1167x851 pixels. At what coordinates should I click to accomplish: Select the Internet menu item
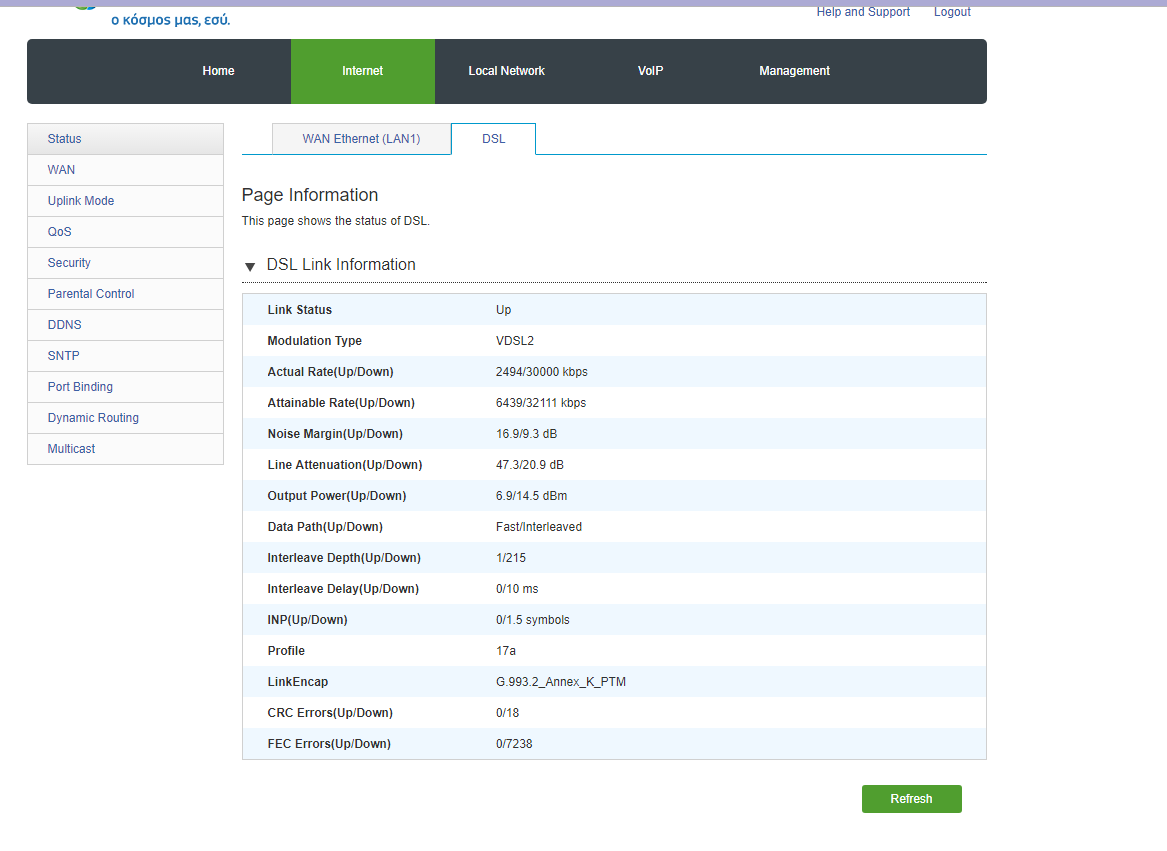362,71
